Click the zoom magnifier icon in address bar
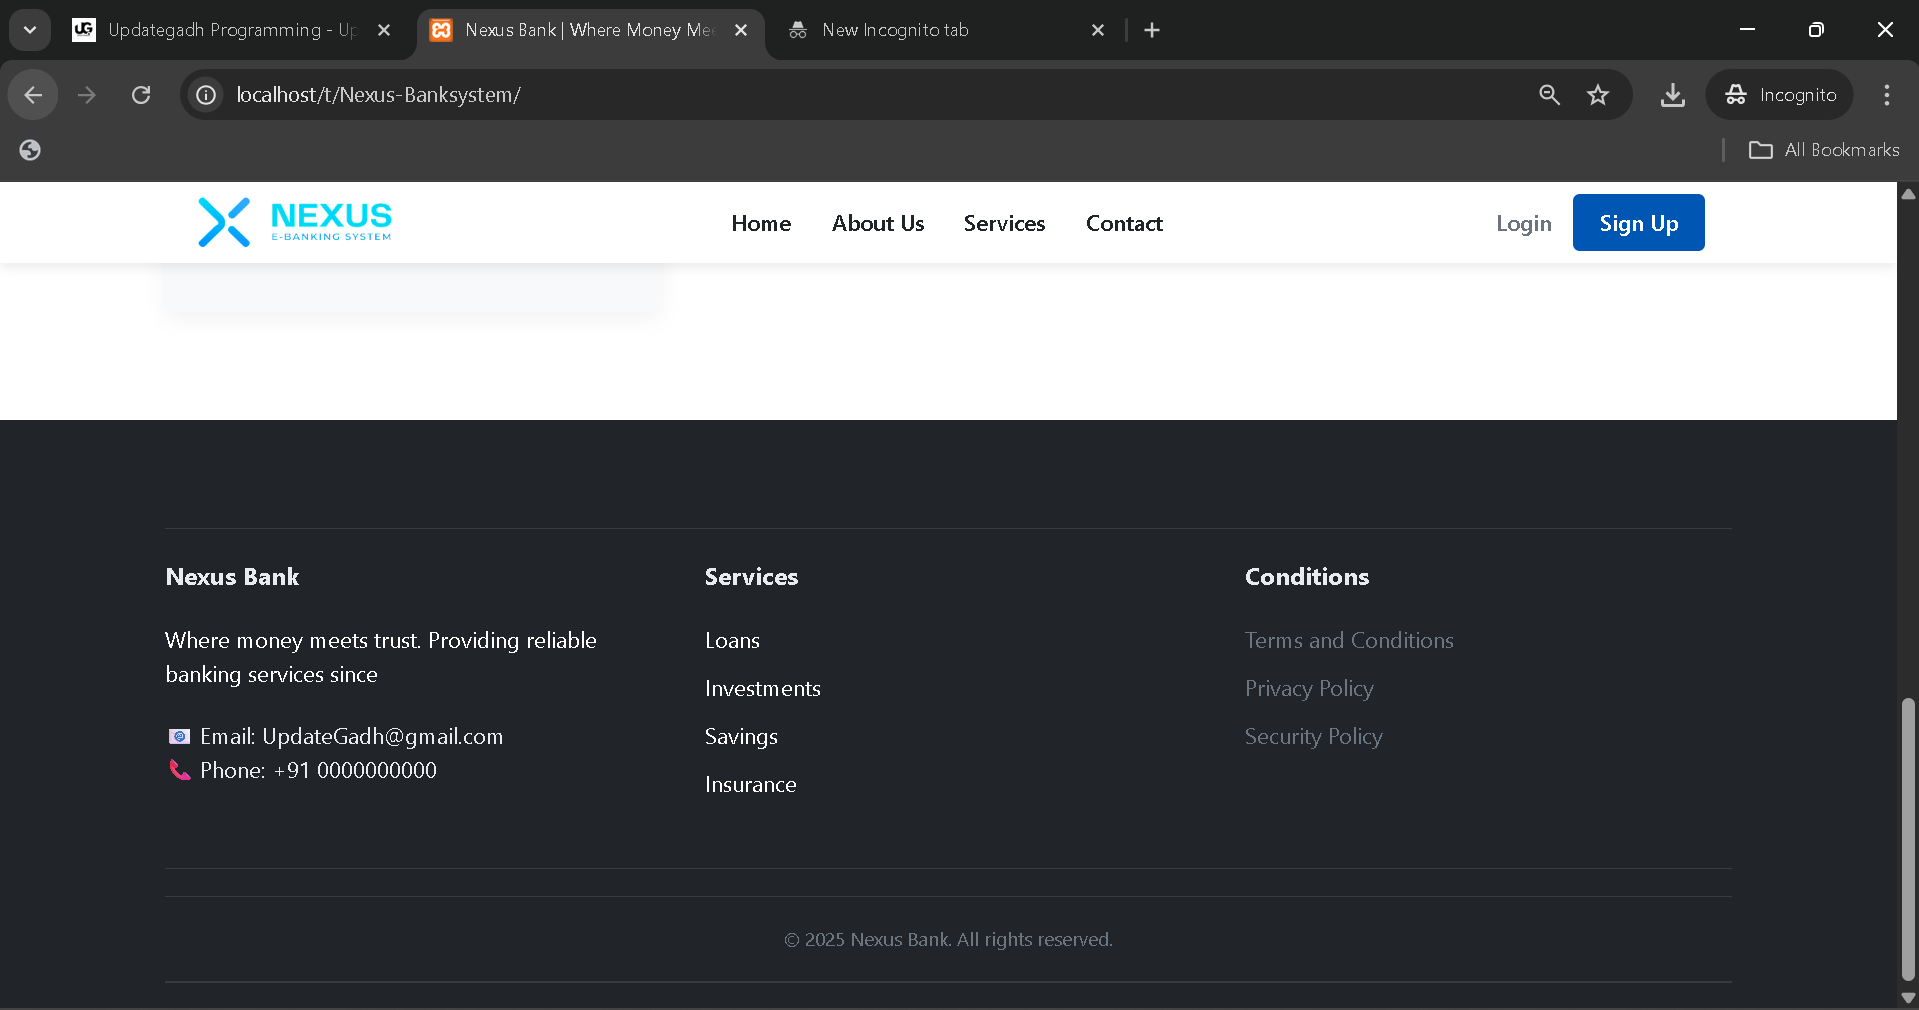This screenshot has height=1010, width=1919. coord(1549,95)
